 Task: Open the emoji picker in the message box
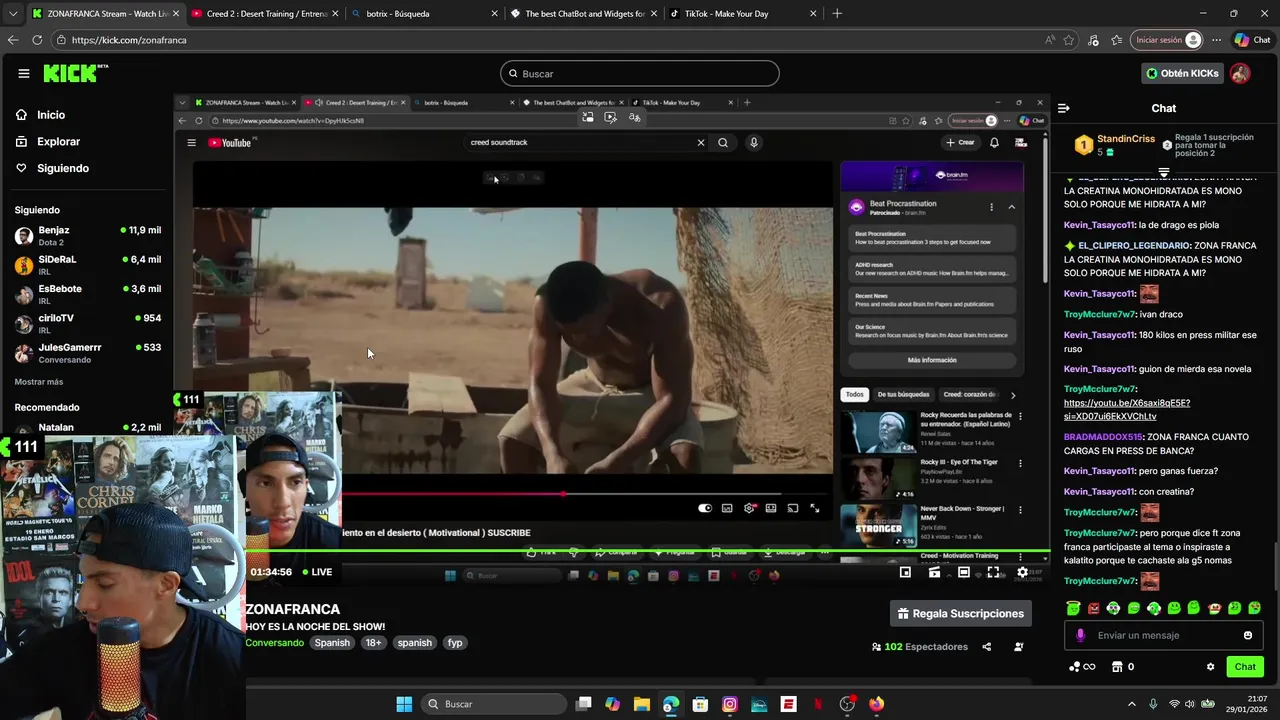pos(1247,635)
